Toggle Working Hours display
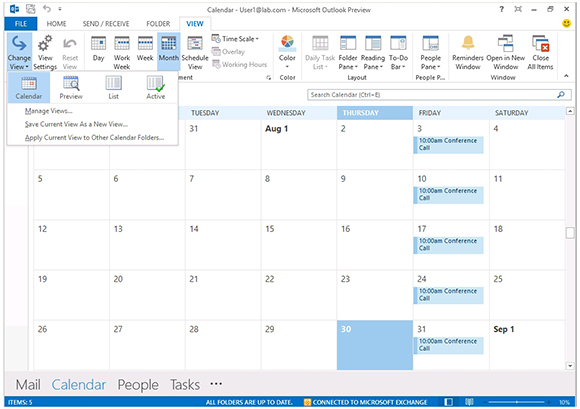Screen dimensions: 580x409 pos(240,64)
